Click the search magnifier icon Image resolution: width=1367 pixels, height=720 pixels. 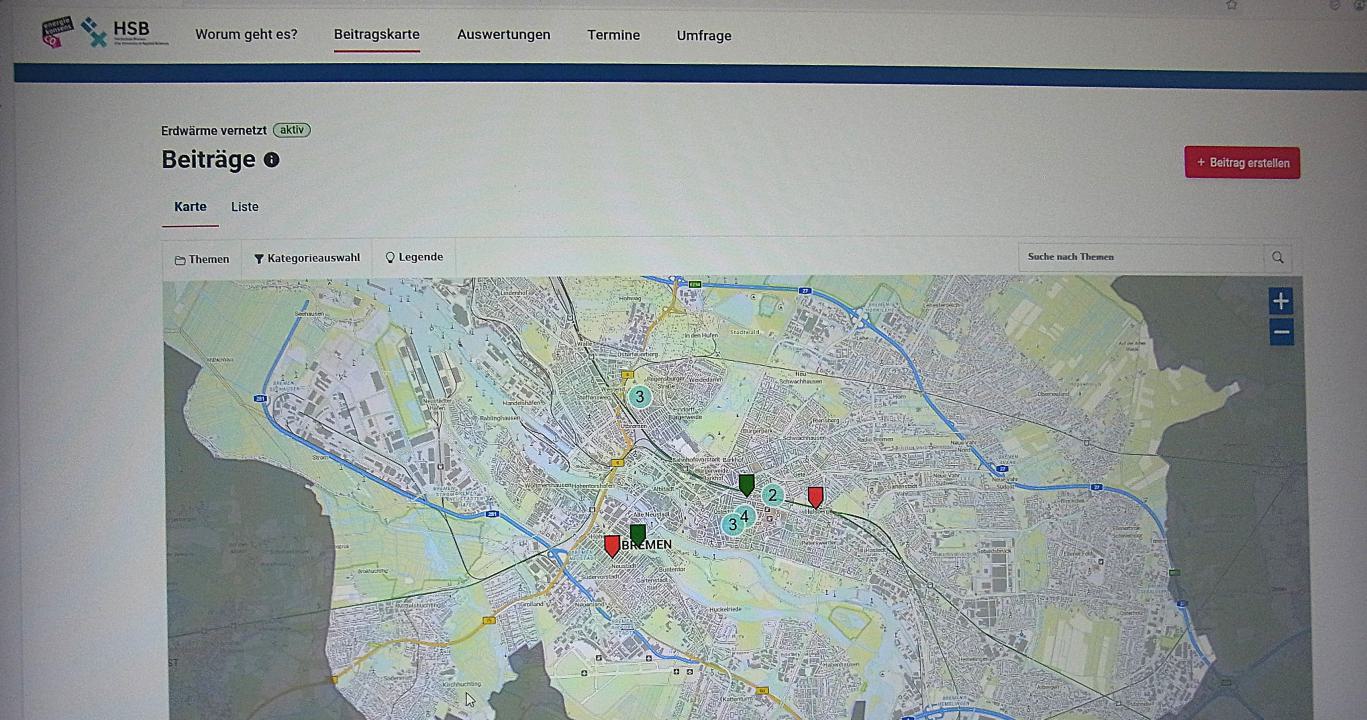pos(1277,257)
